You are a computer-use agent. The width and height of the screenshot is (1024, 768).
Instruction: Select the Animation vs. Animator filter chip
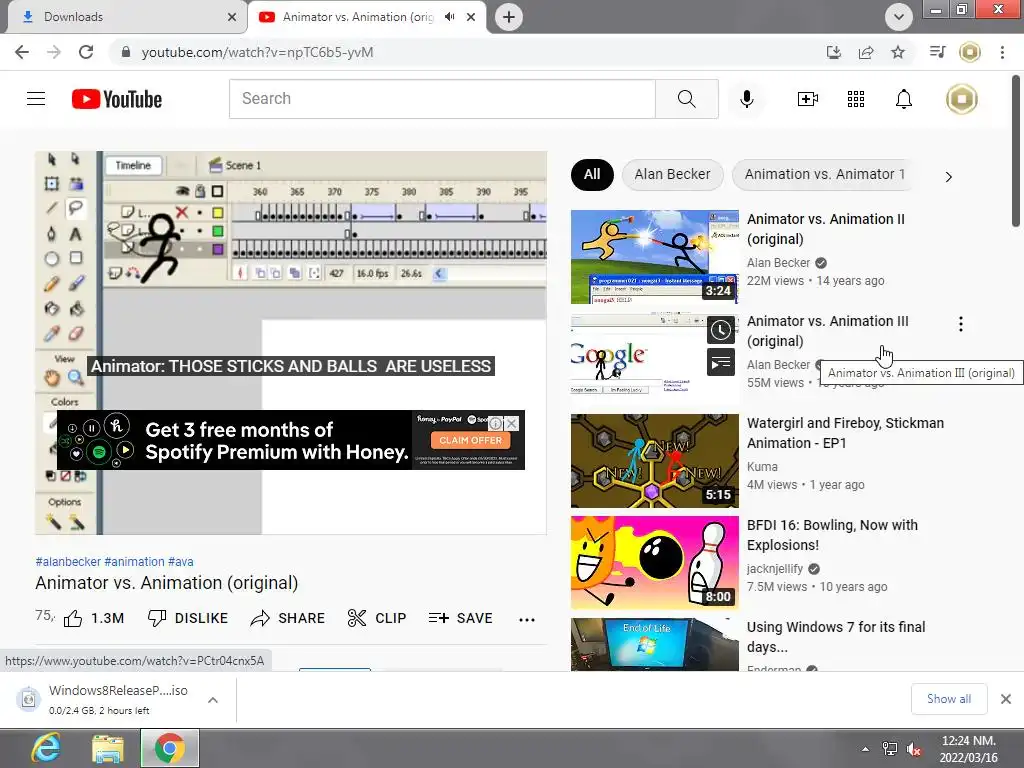(x=824, y=174)
